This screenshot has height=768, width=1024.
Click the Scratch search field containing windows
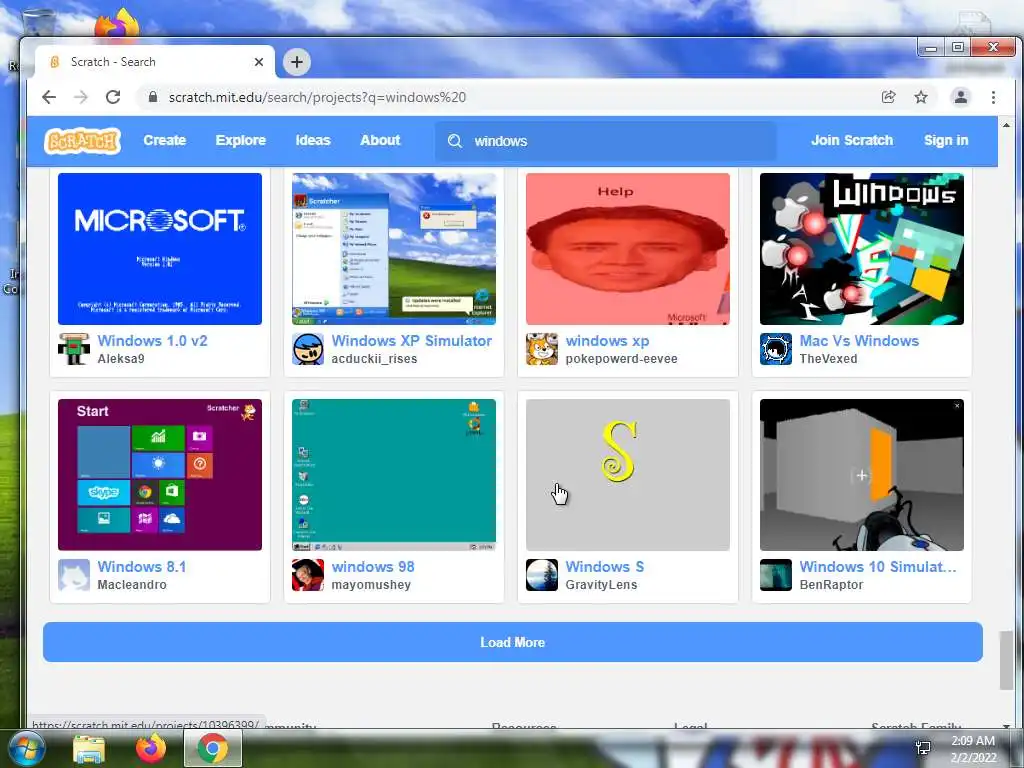tap(605, 141)
